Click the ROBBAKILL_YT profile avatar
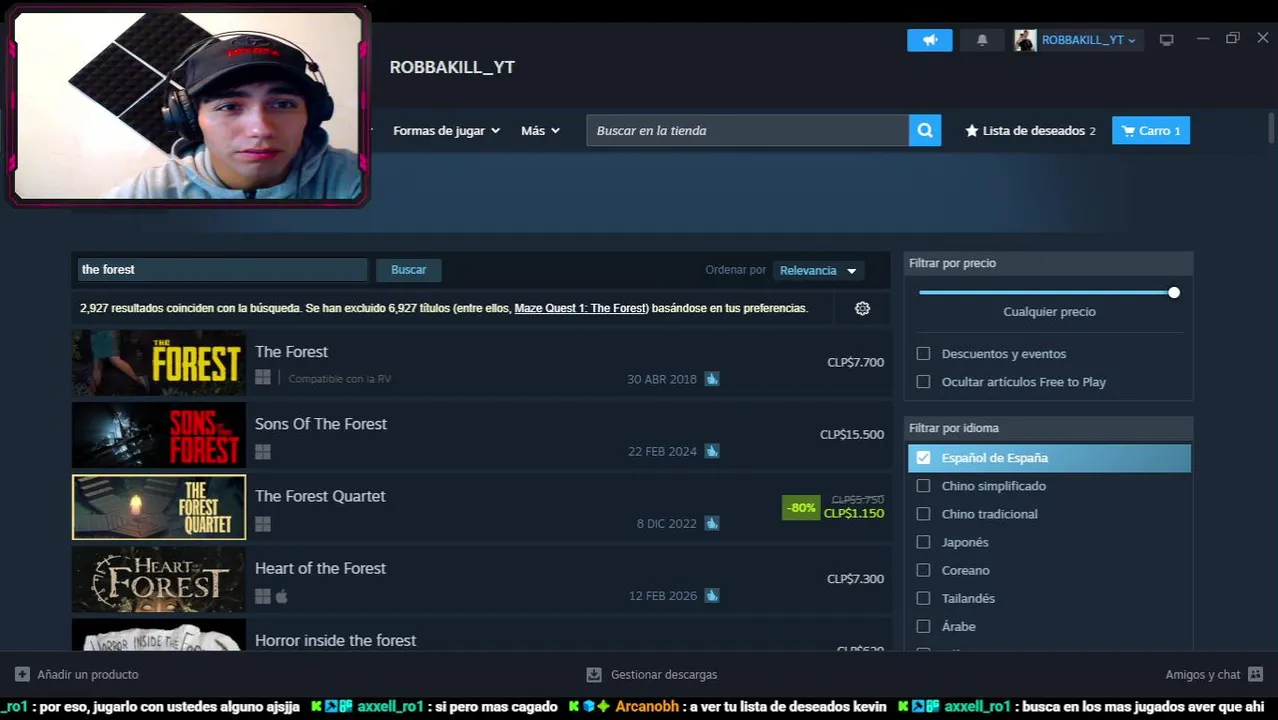1278x720 pixels. 1025,40
